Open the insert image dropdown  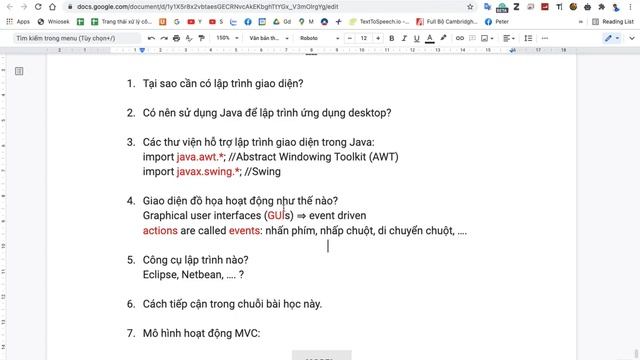[x=487, y=38]
